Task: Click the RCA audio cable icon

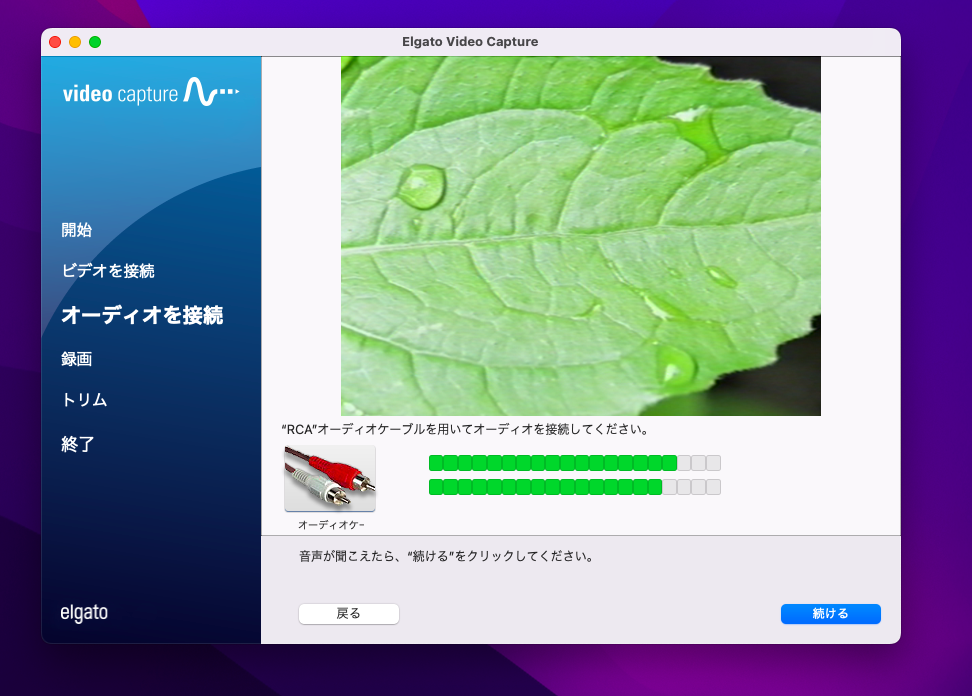Action: pos(330,479)
